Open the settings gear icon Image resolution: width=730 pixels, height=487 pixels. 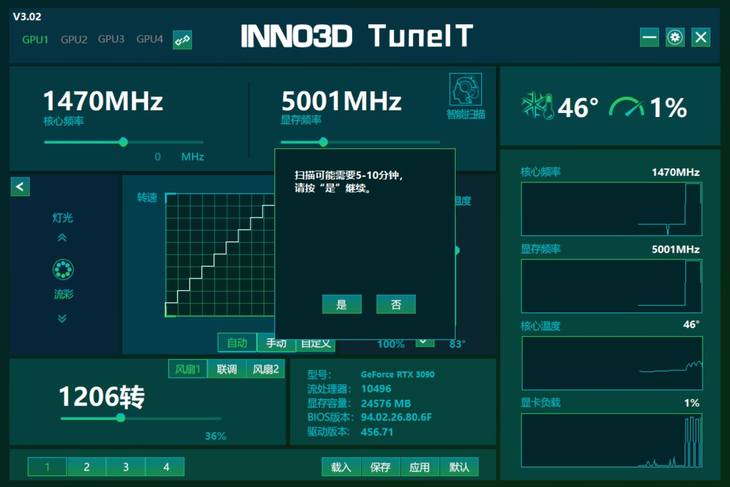click(x=675, y=37)
